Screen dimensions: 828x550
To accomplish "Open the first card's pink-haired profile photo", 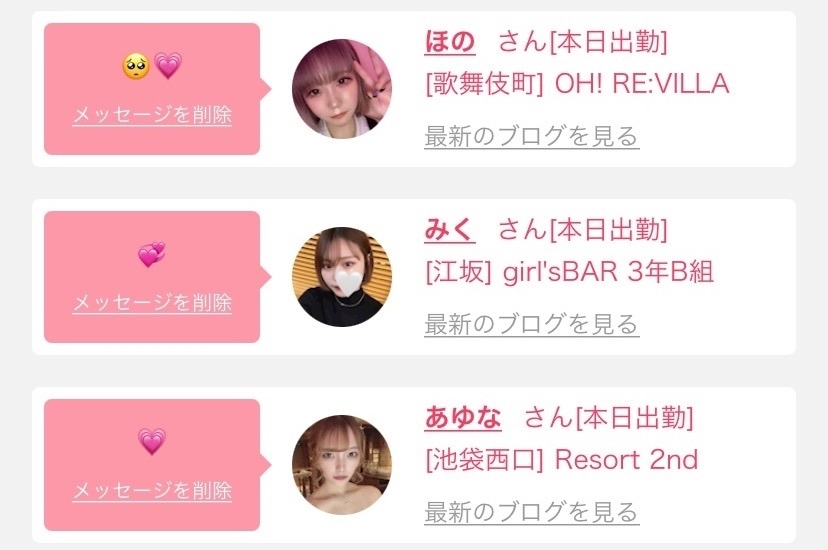I will (342, 89).
